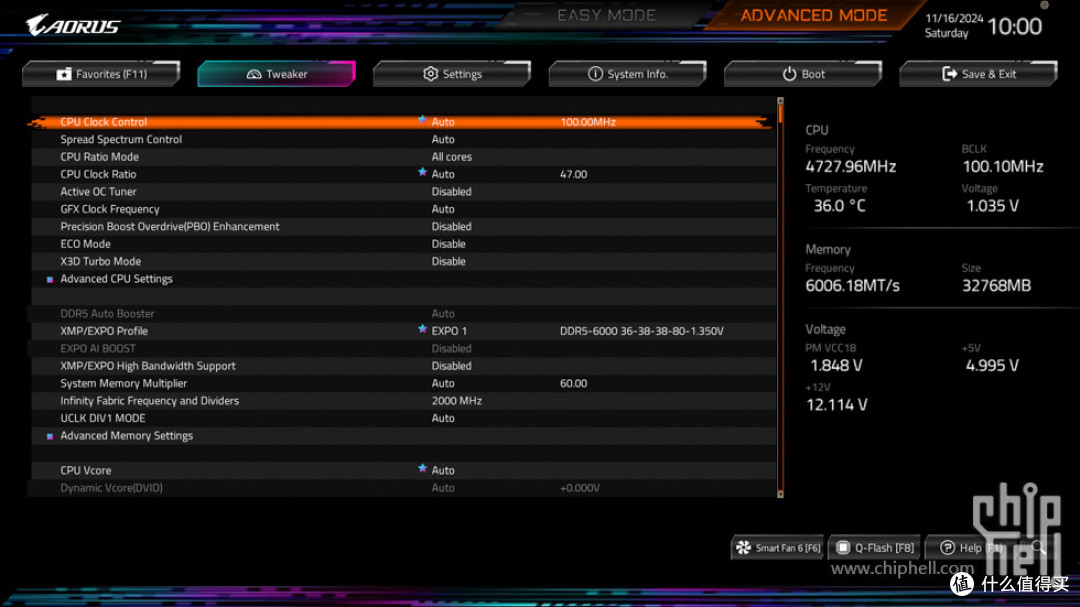This screenshot has width=1080, height=607.
Task: Select Infinity Fabric Frequency and Dividers label
Action: pyautogui.click(x=149, y=401)
